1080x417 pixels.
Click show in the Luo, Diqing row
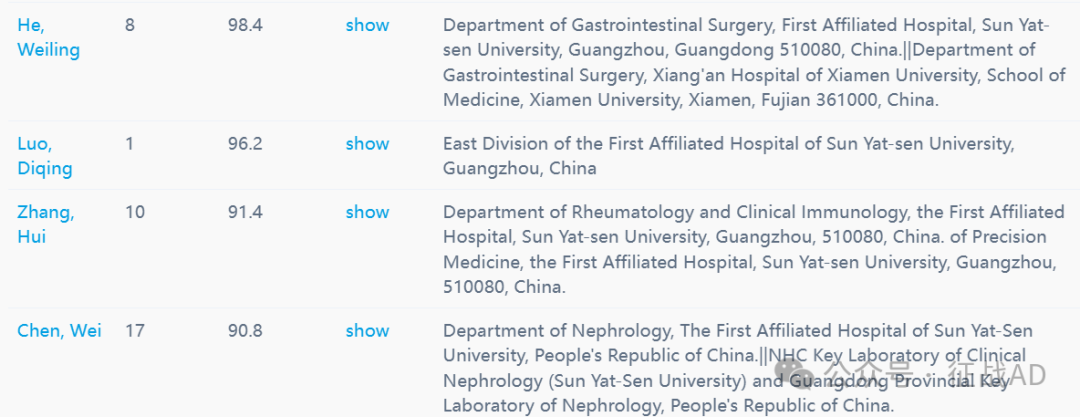[367, 144]
